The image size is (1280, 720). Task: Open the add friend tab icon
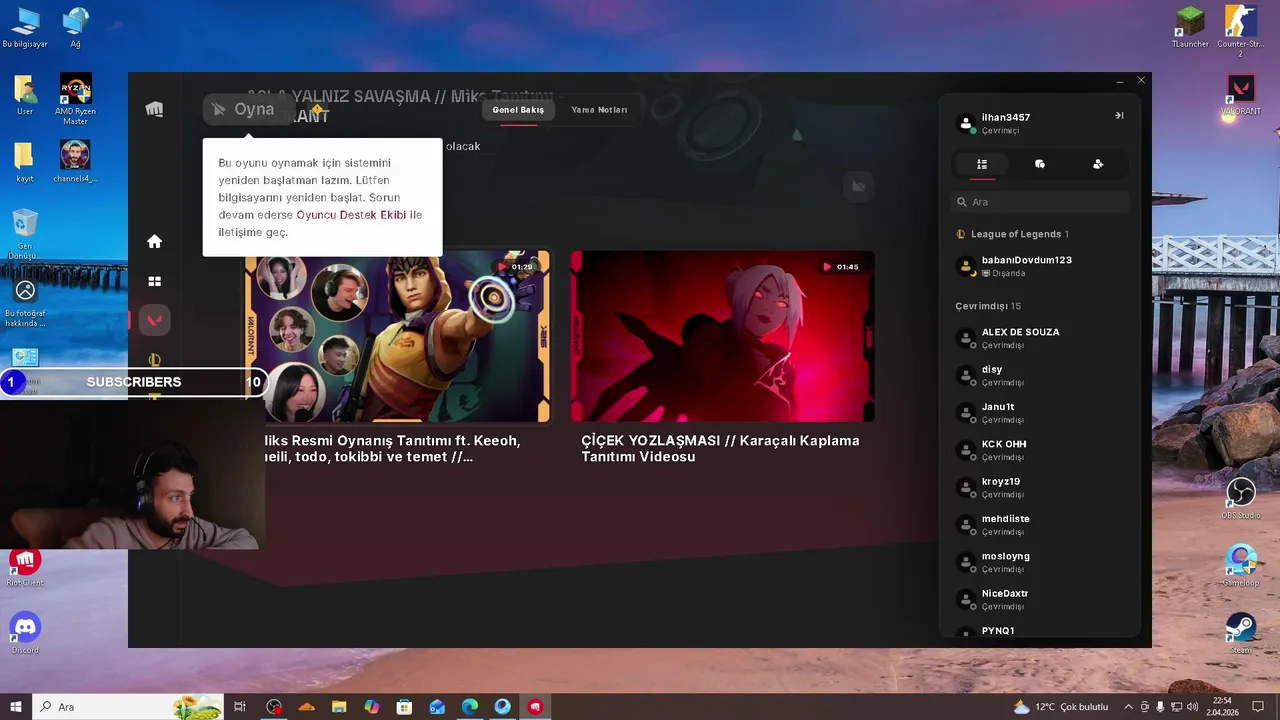[x=1098, y=164]
